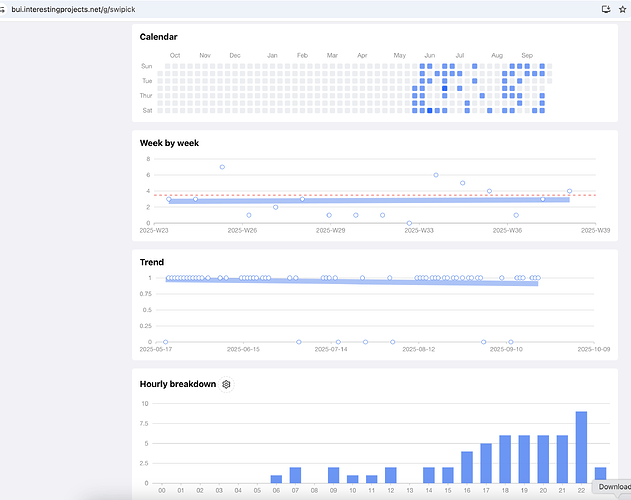Focus the address bar showing bui.interestingprojects.net/g/swipick
Image resolution: width=631 pixels, height=500 pixels.
click(x=73, y=9)
